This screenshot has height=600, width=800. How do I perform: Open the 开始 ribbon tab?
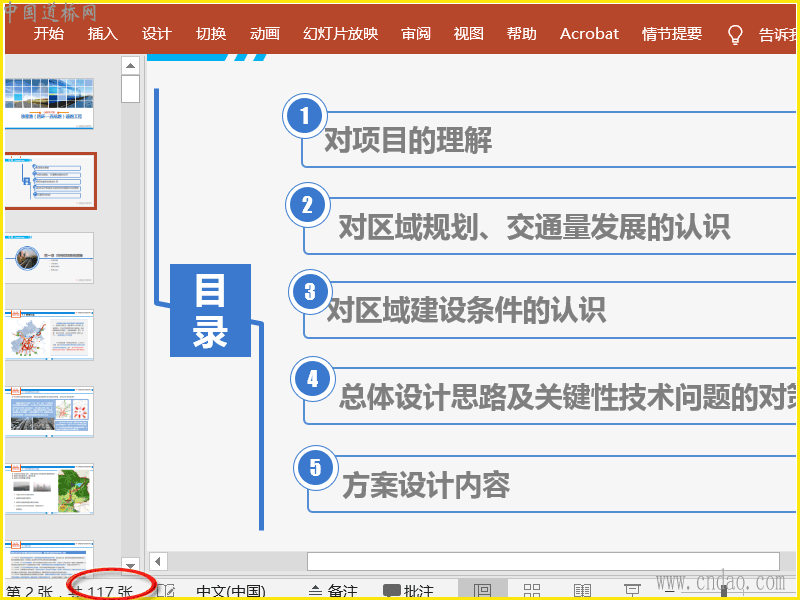point(48,34)
